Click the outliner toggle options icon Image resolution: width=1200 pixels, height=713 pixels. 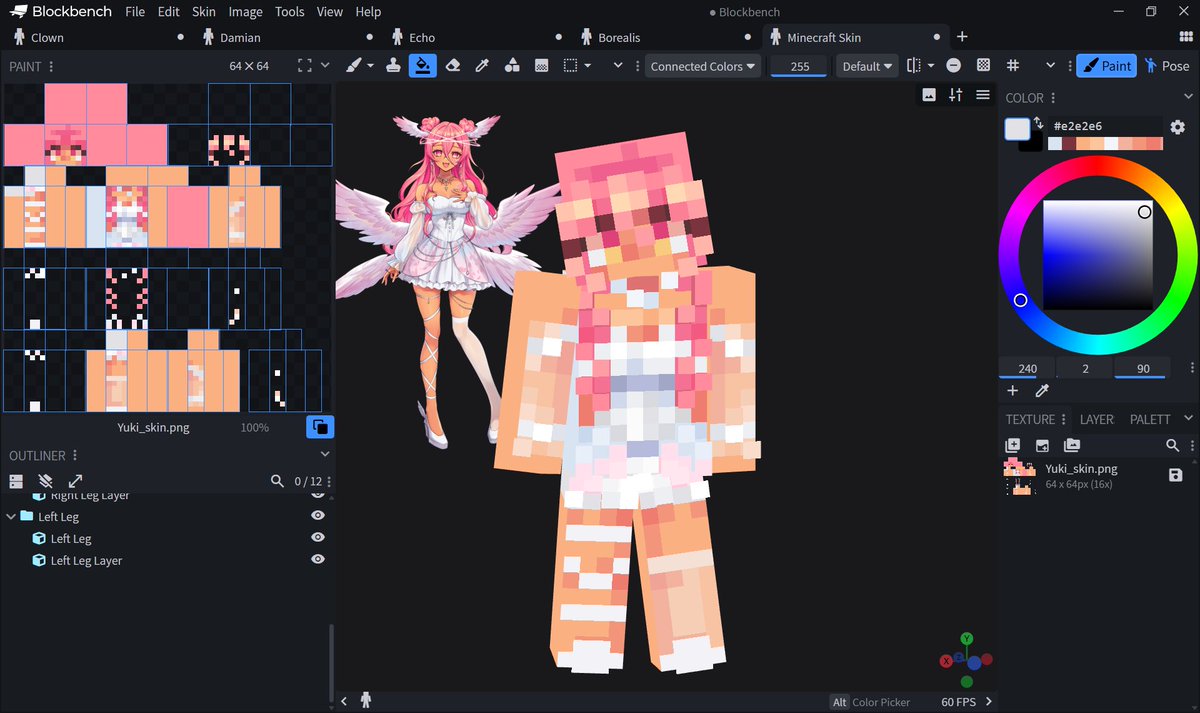[x=16, y=481]
